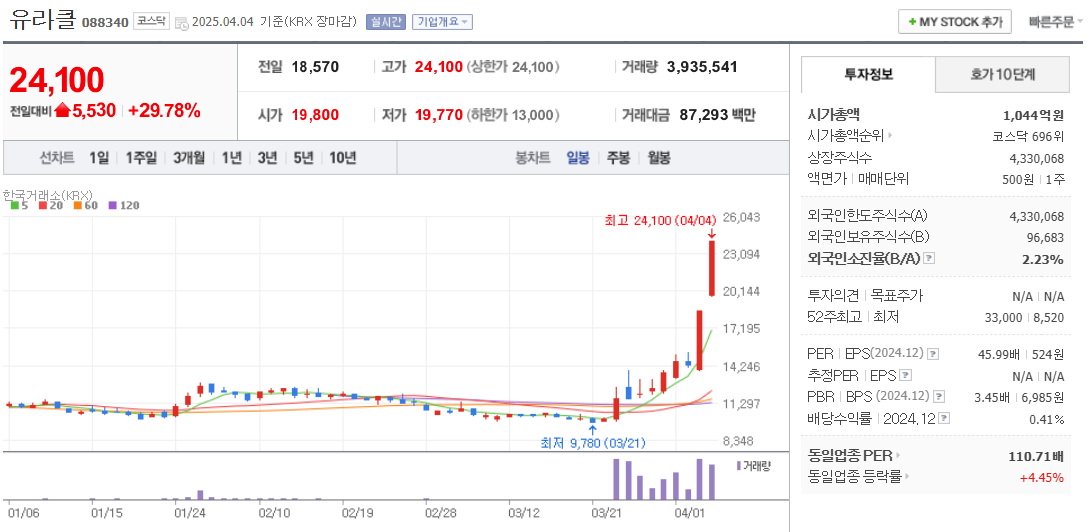Click the stock code 088340
The image size is (1090, 532).
click(x=105, y=22)
